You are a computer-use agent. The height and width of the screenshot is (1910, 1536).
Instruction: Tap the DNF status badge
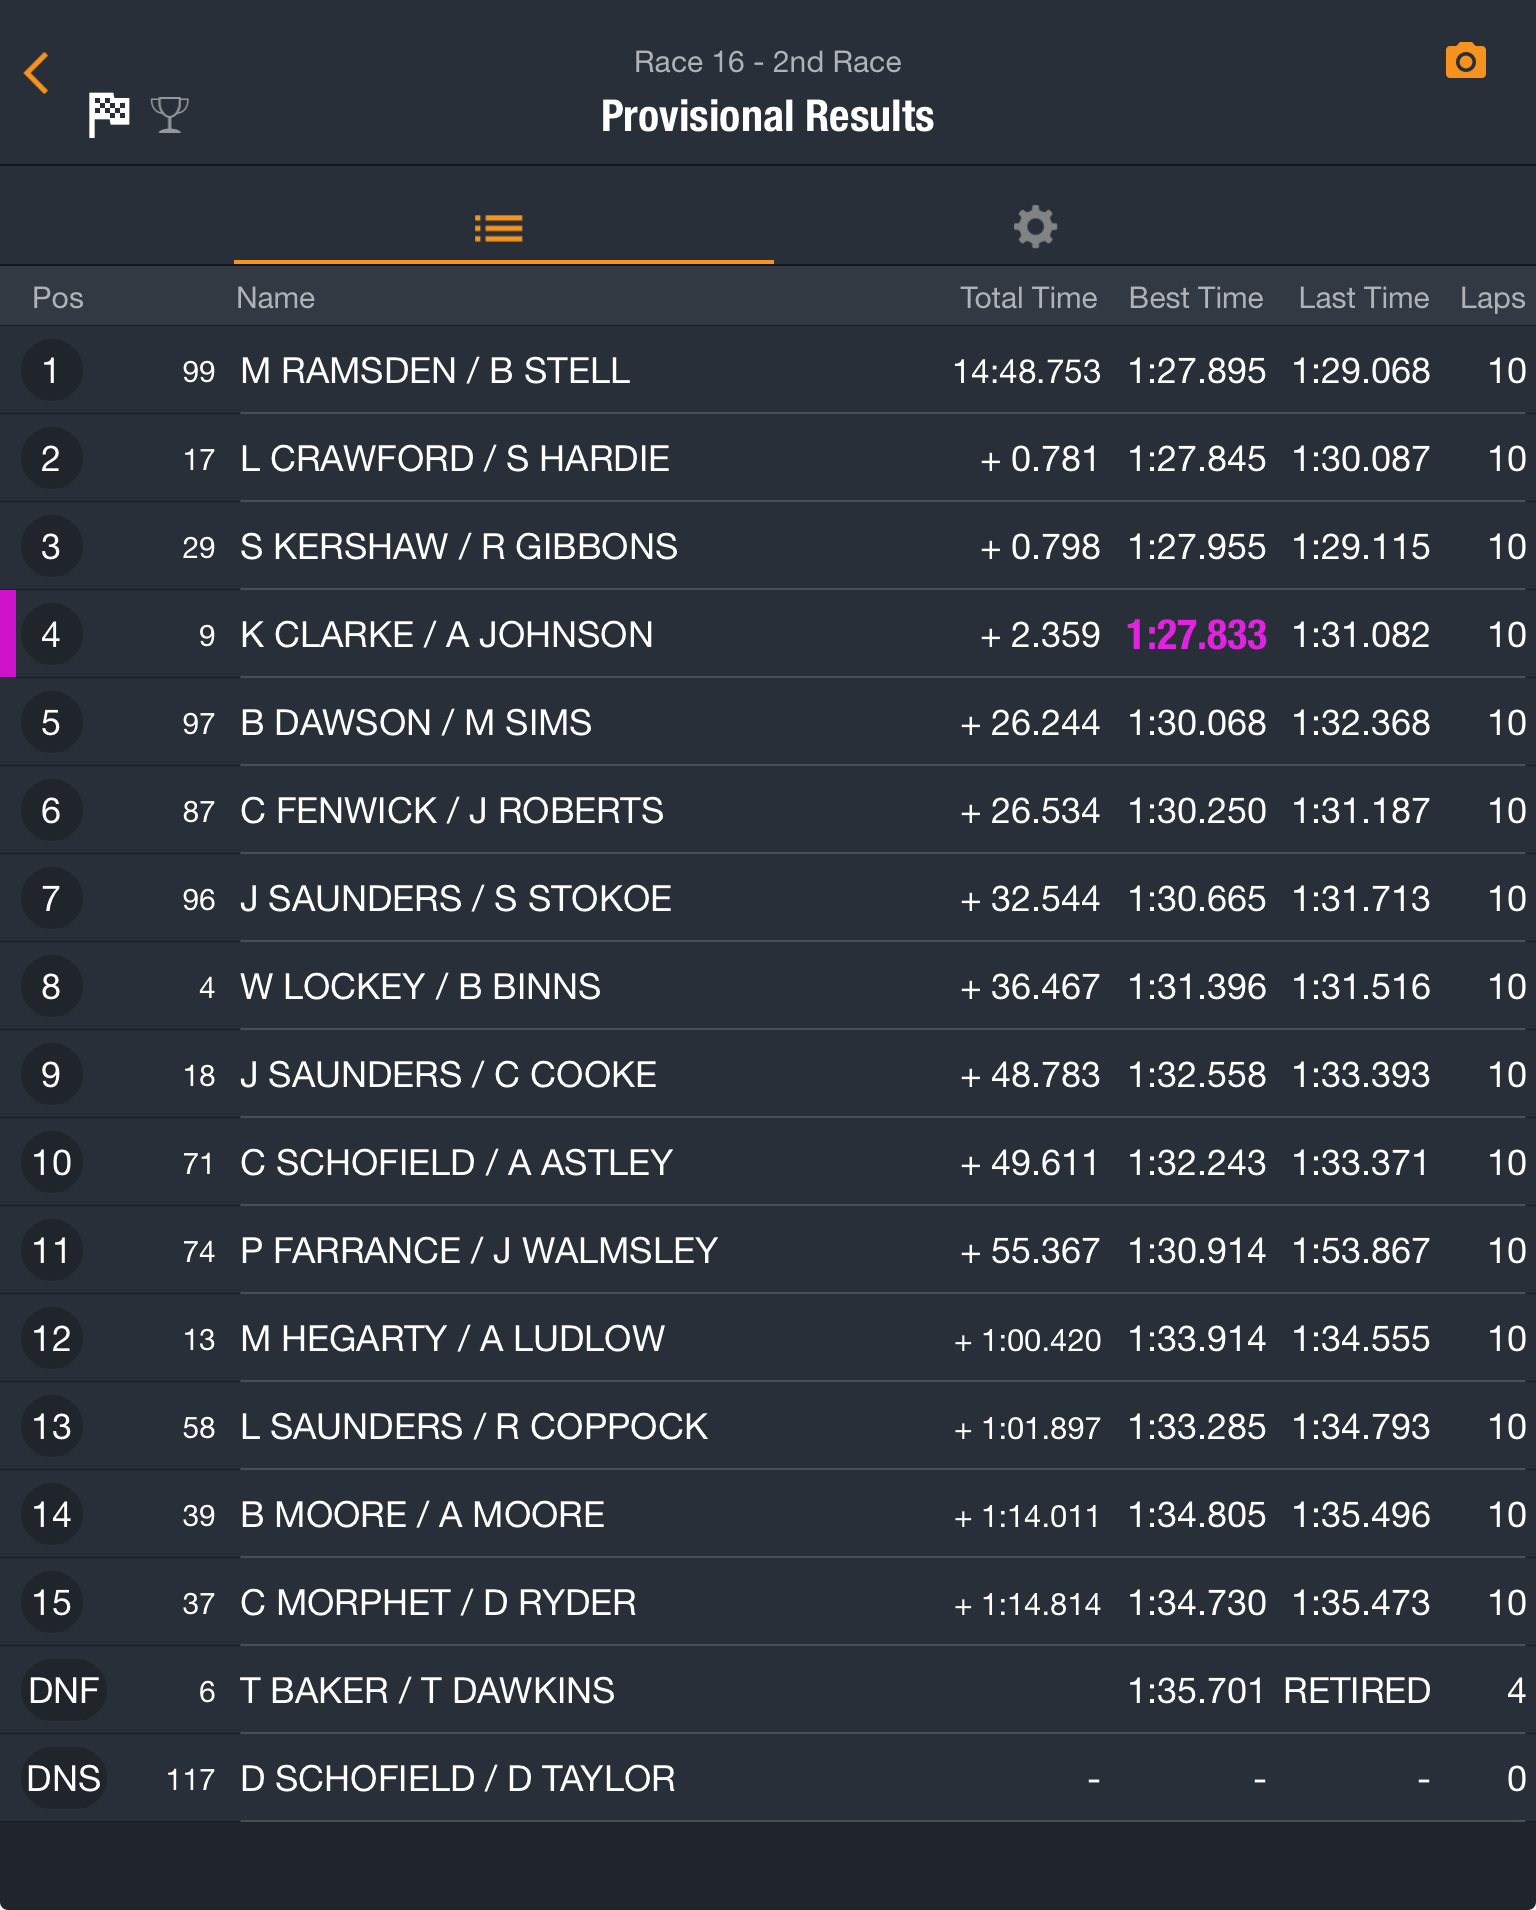coord(63,1691)
